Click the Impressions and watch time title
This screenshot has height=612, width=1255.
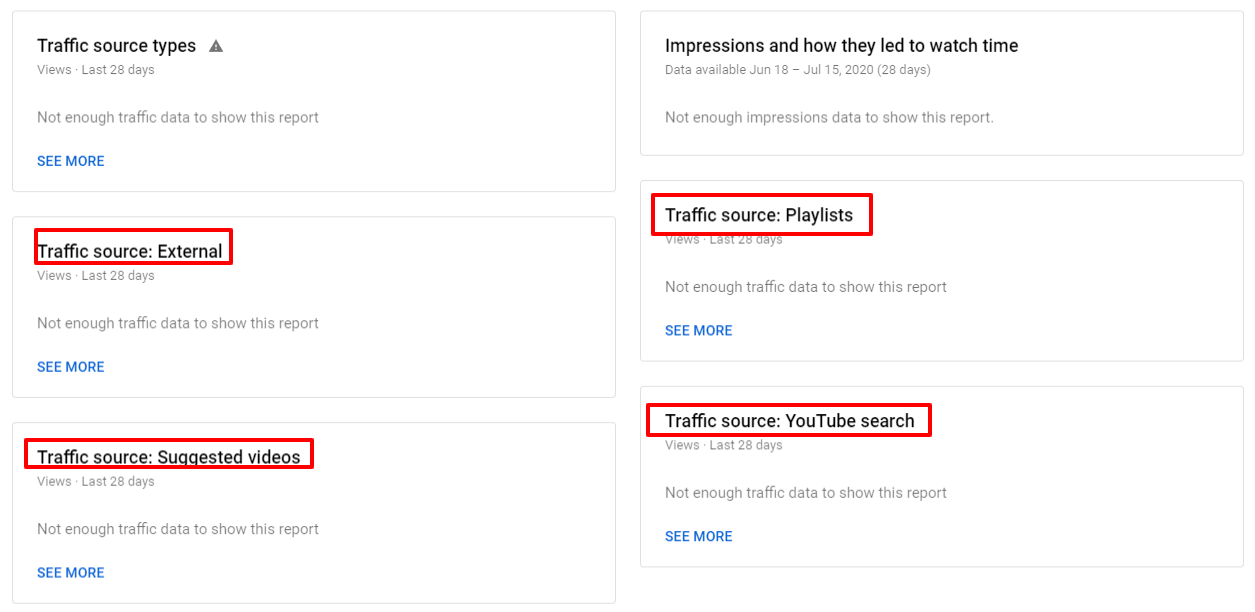[841, 46]
